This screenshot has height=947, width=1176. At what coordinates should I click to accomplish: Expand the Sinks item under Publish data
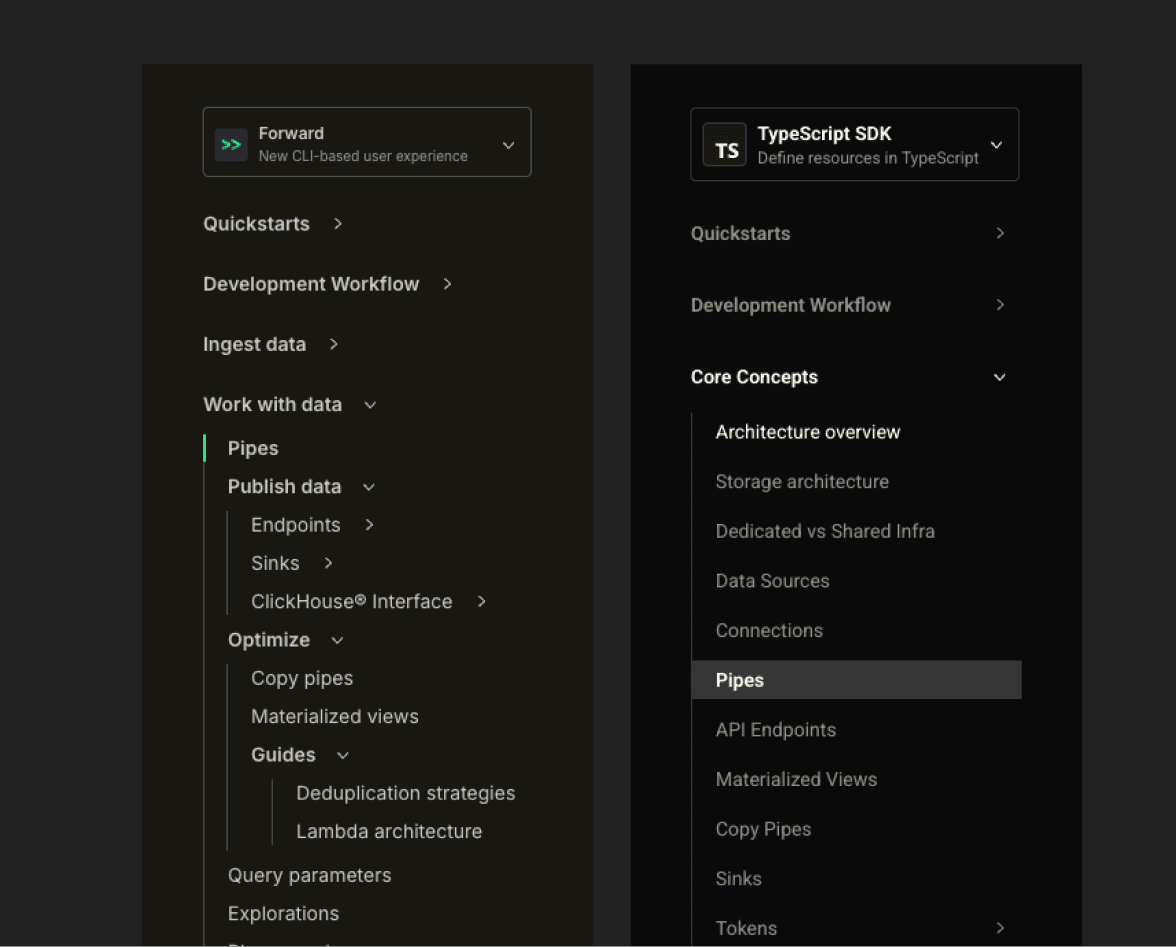[328, 563]
